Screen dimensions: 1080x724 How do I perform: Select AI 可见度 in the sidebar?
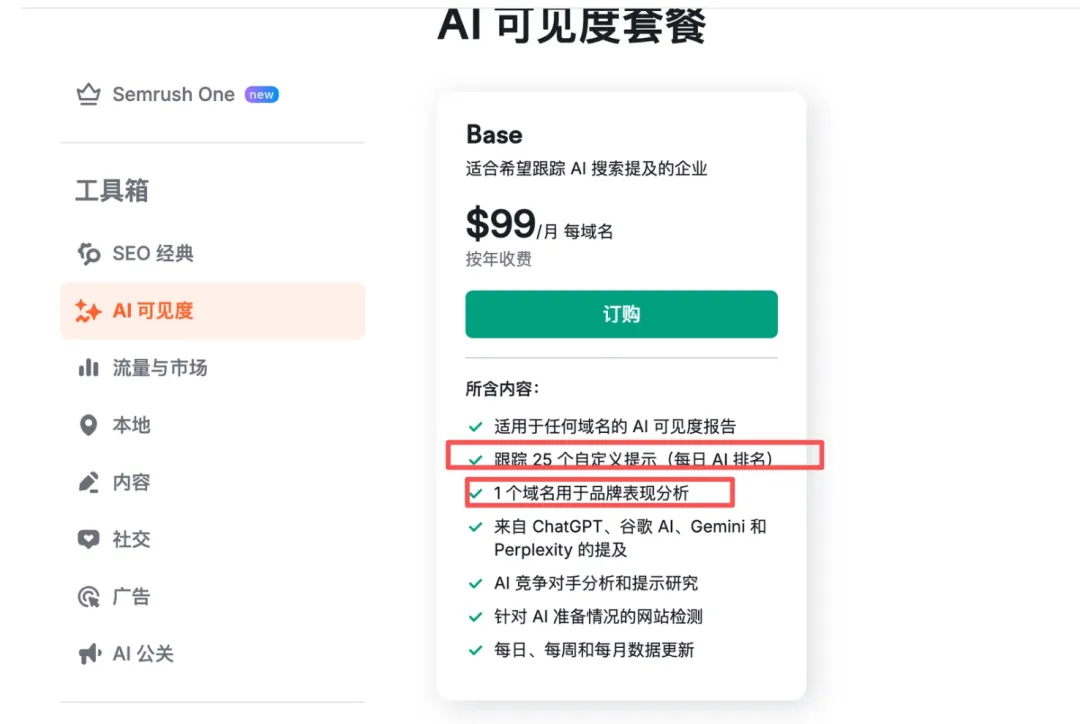tap(153, 311)
